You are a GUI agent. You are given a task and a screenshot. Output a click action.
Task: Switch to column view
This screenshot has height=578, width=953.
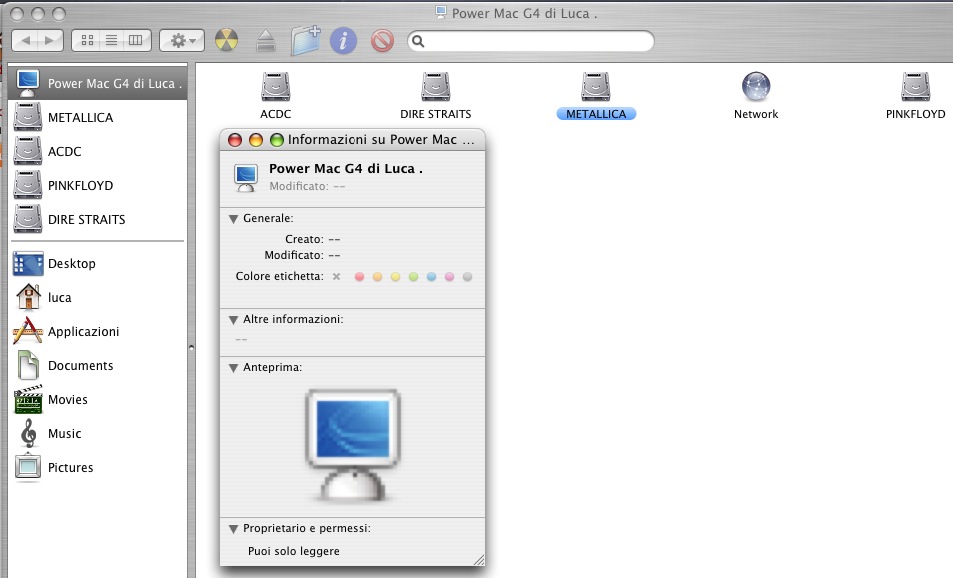[x=136, y=41]
